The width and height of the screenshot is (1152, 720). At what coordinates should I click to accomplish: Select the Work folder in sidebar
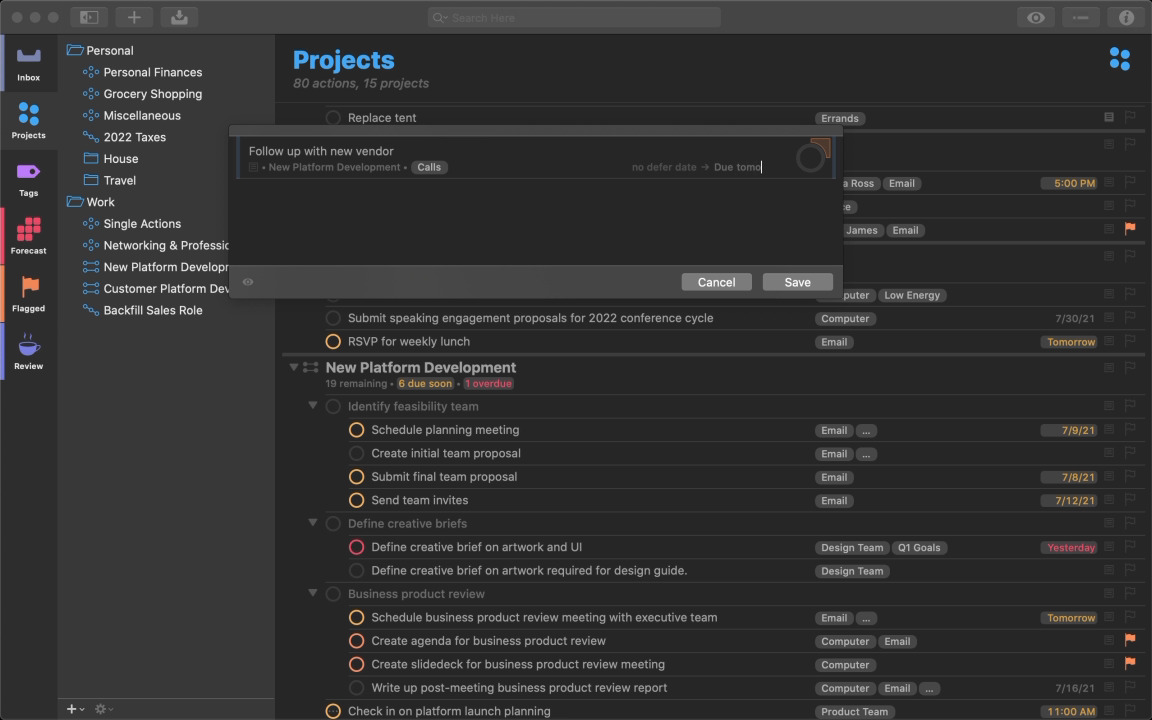pyautogui.click(x=100, y=202)
